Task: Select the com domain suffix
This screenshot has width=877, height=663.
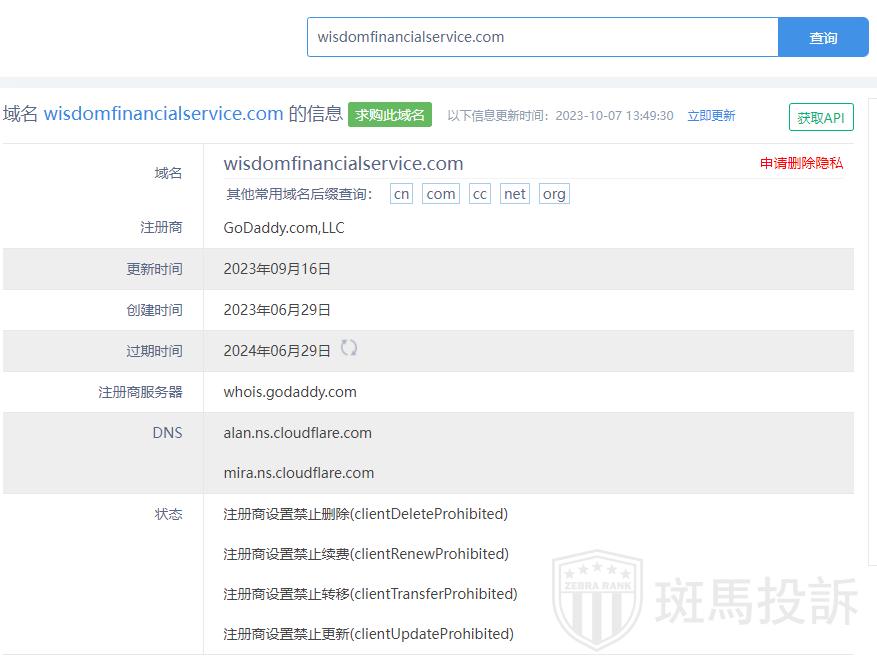Action: (x=440, y=194)
